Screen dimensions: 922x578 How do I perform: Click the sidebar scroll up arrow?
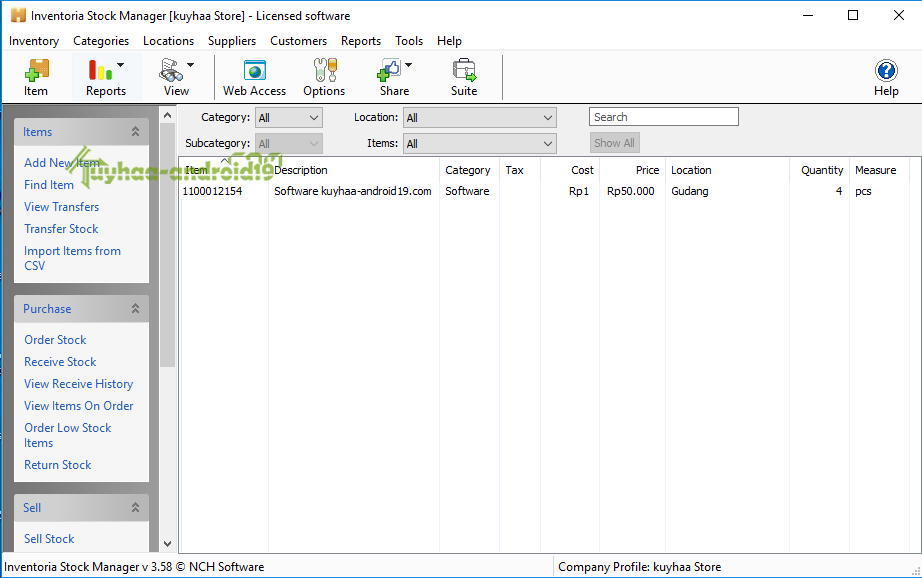tap(168, 115)
